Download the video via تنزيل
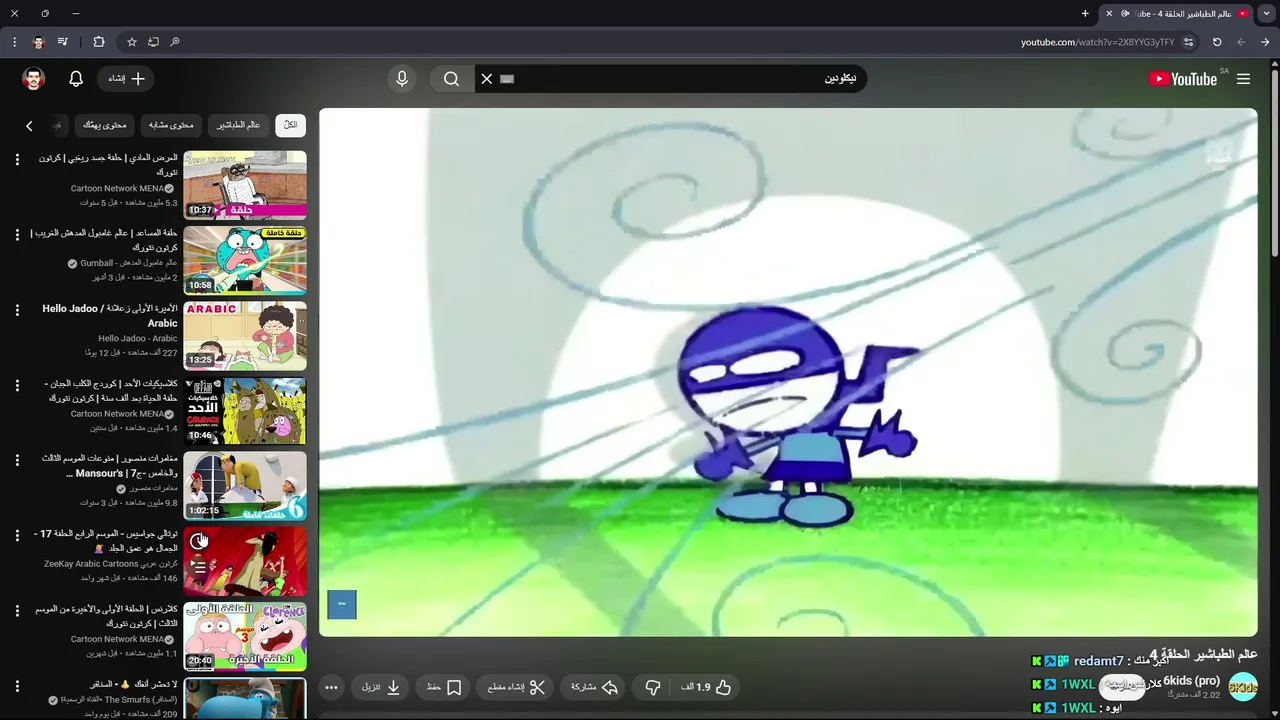The height and width of the screenshot is (720, 1280). (381, 687)
